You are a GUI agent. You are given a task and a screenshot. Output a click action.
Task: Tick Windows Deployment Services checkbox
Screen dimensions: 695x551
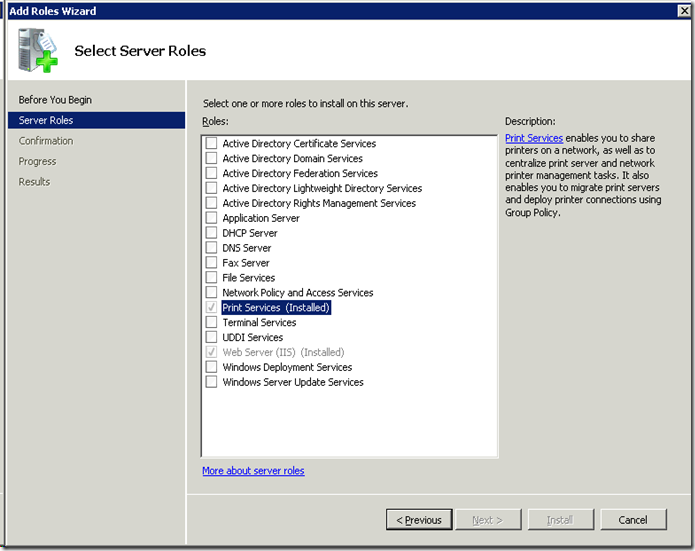coord(211,367)
